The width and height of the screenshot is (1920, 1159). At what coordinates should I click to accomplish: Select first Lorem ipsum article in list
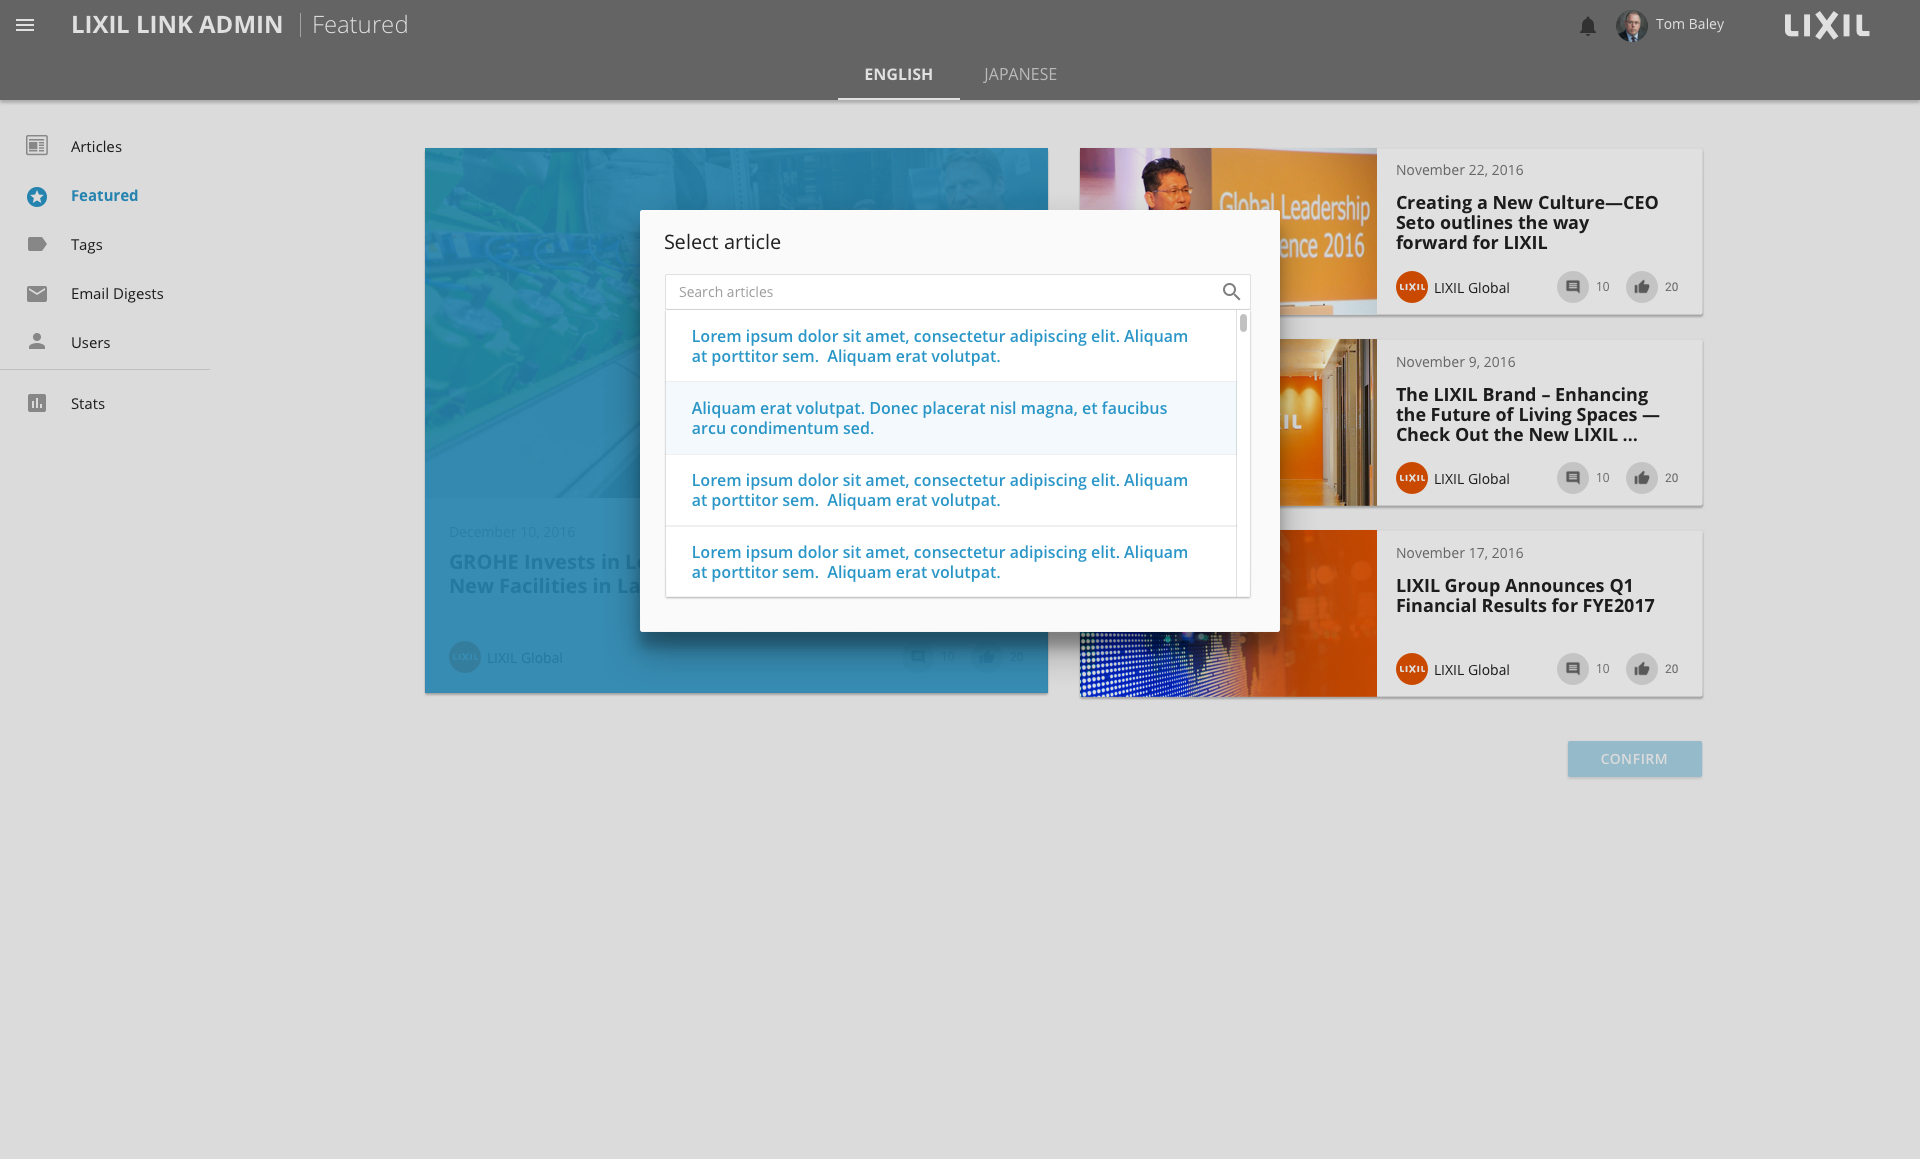click(x=951, y=346)
